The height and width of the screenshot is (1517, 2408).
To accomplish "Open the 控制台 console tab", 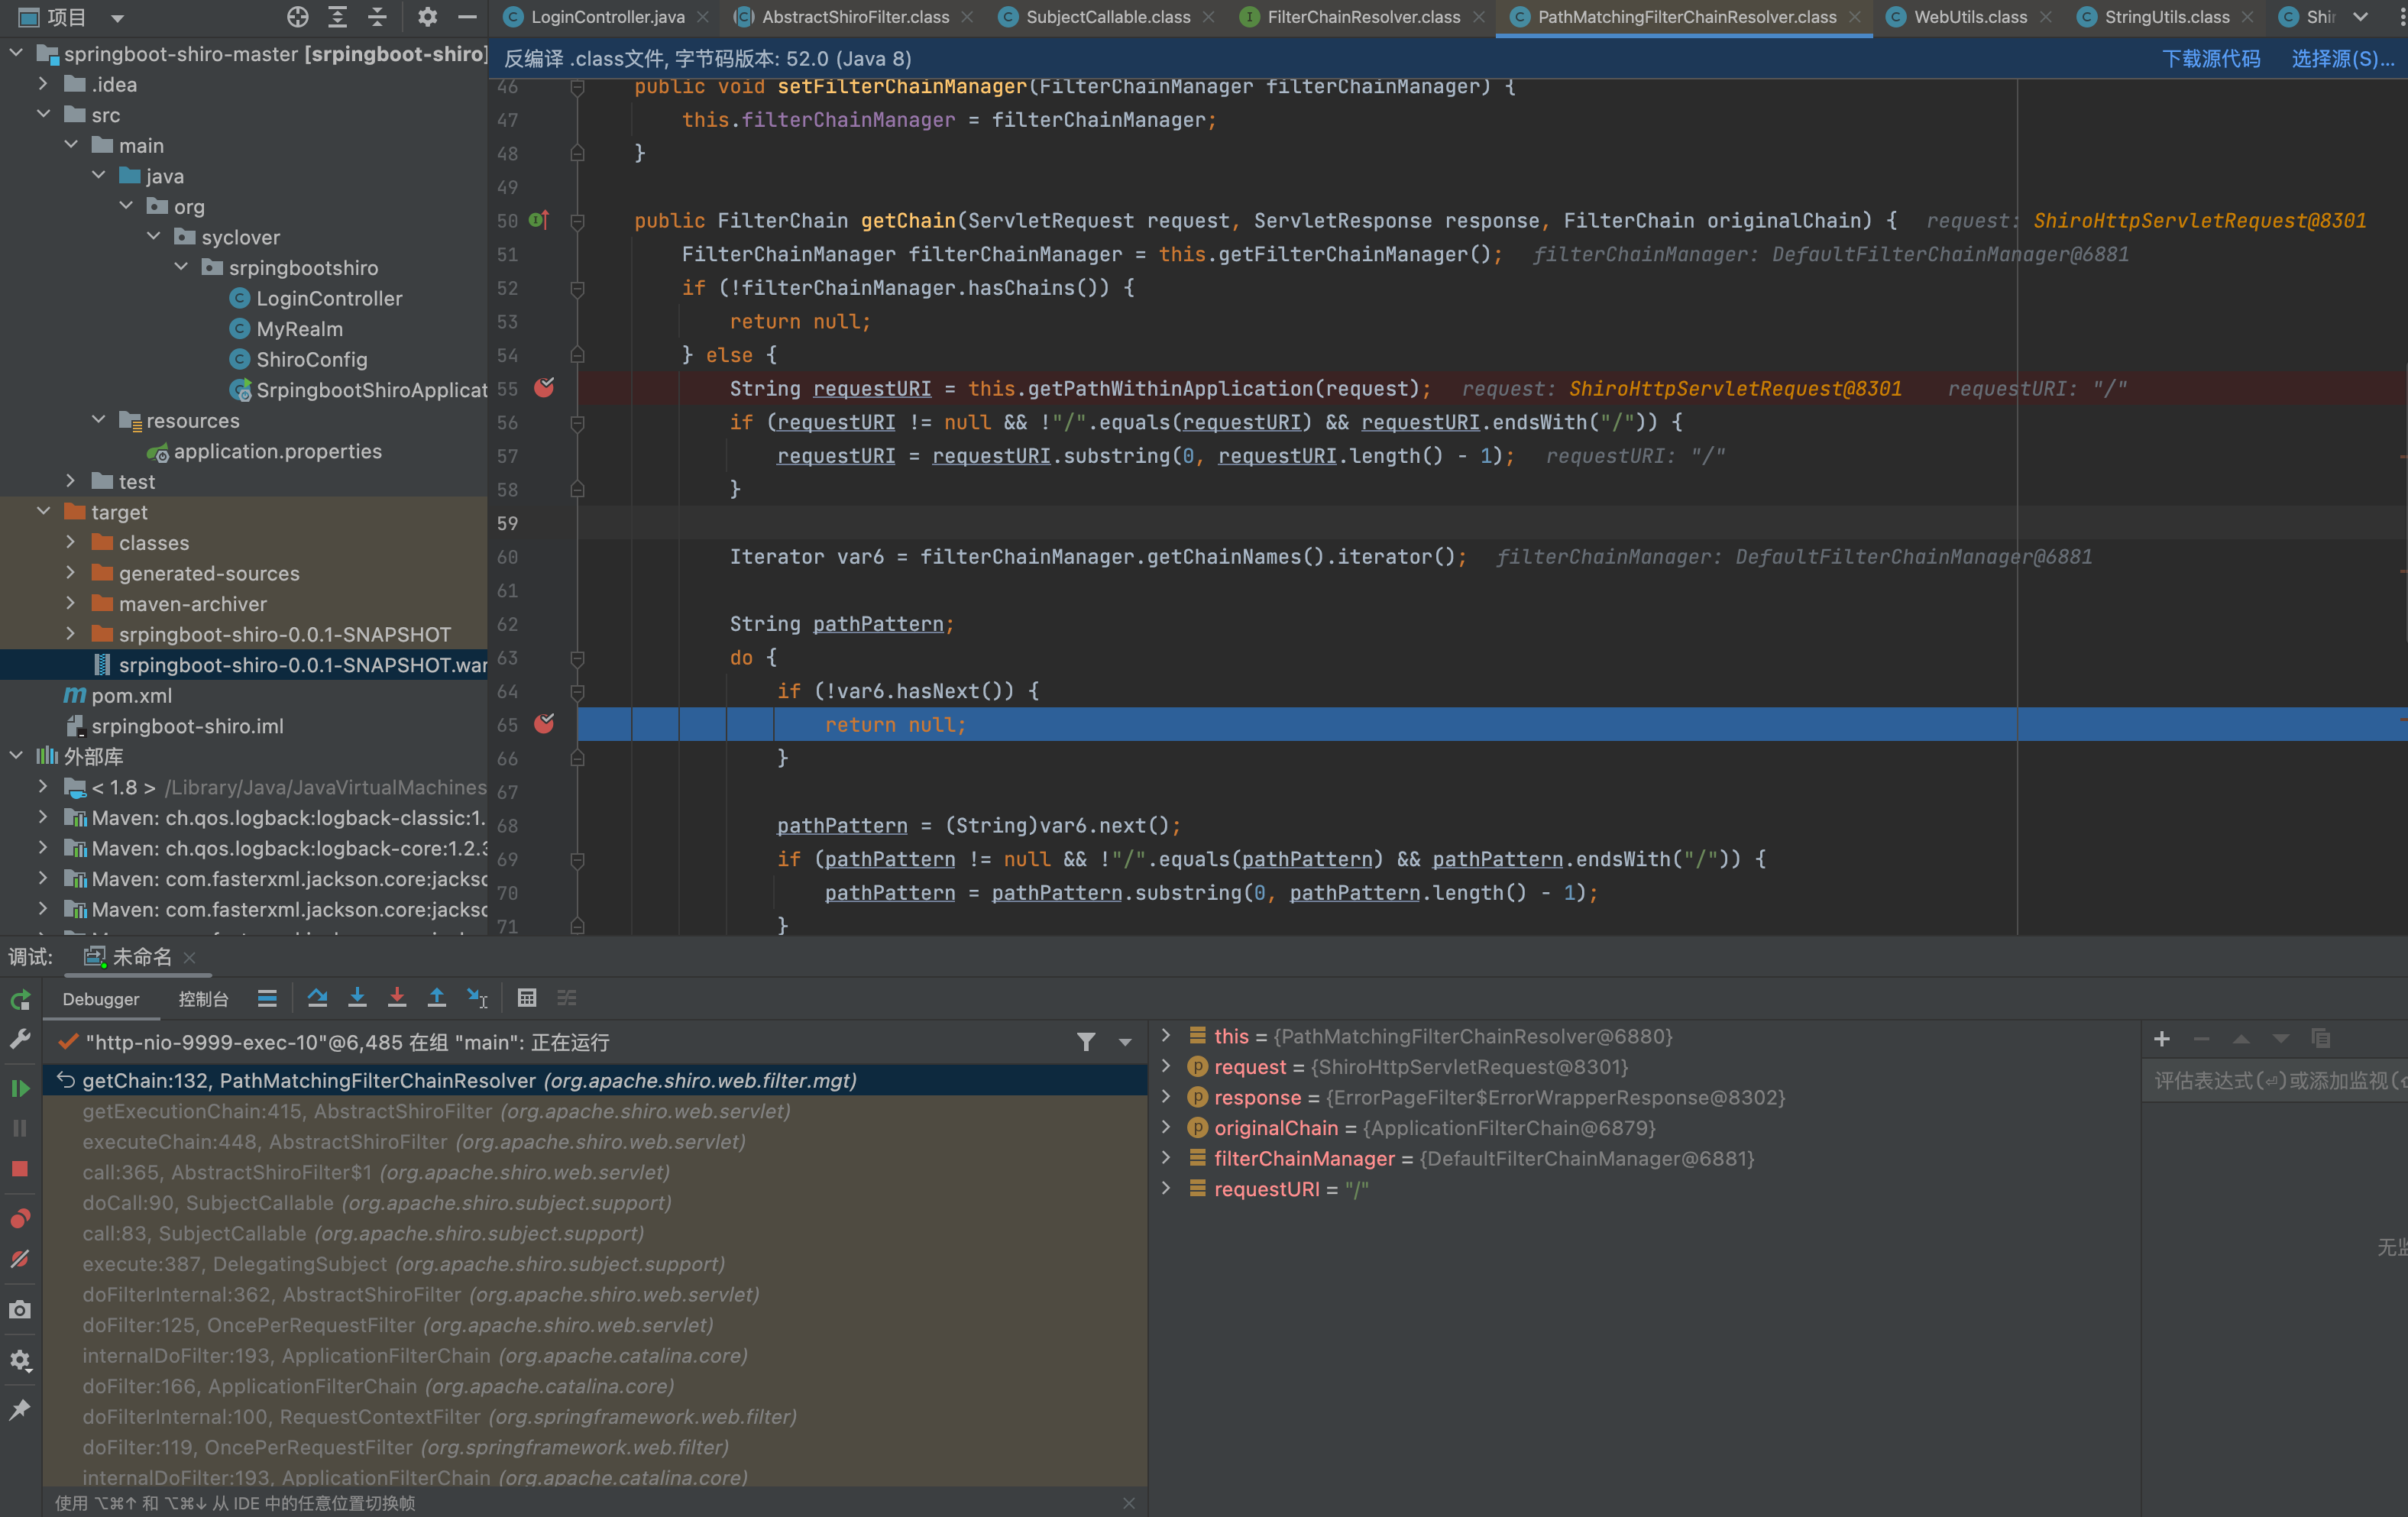I will pos(203,999).
